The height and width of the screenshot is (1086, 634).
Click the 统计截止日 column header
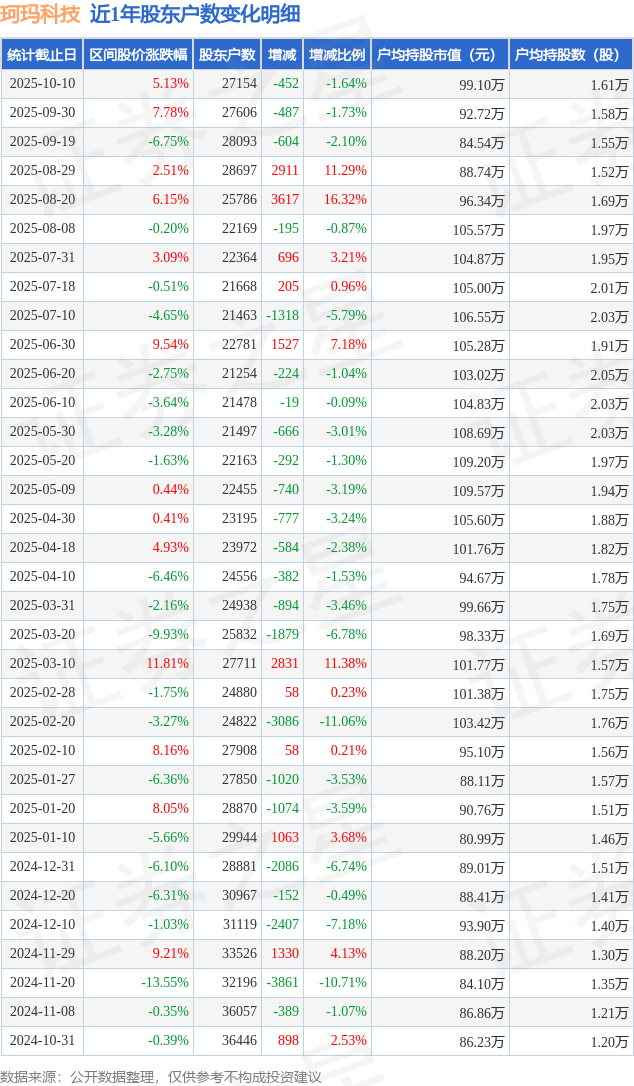tap(42, 55)
